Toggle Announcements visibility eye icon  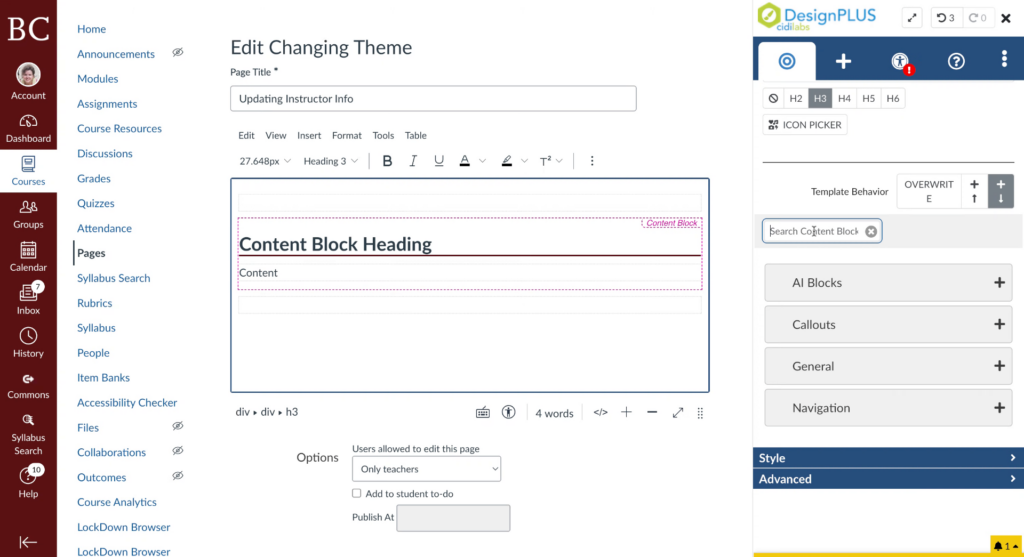click(x=178, y=53)
